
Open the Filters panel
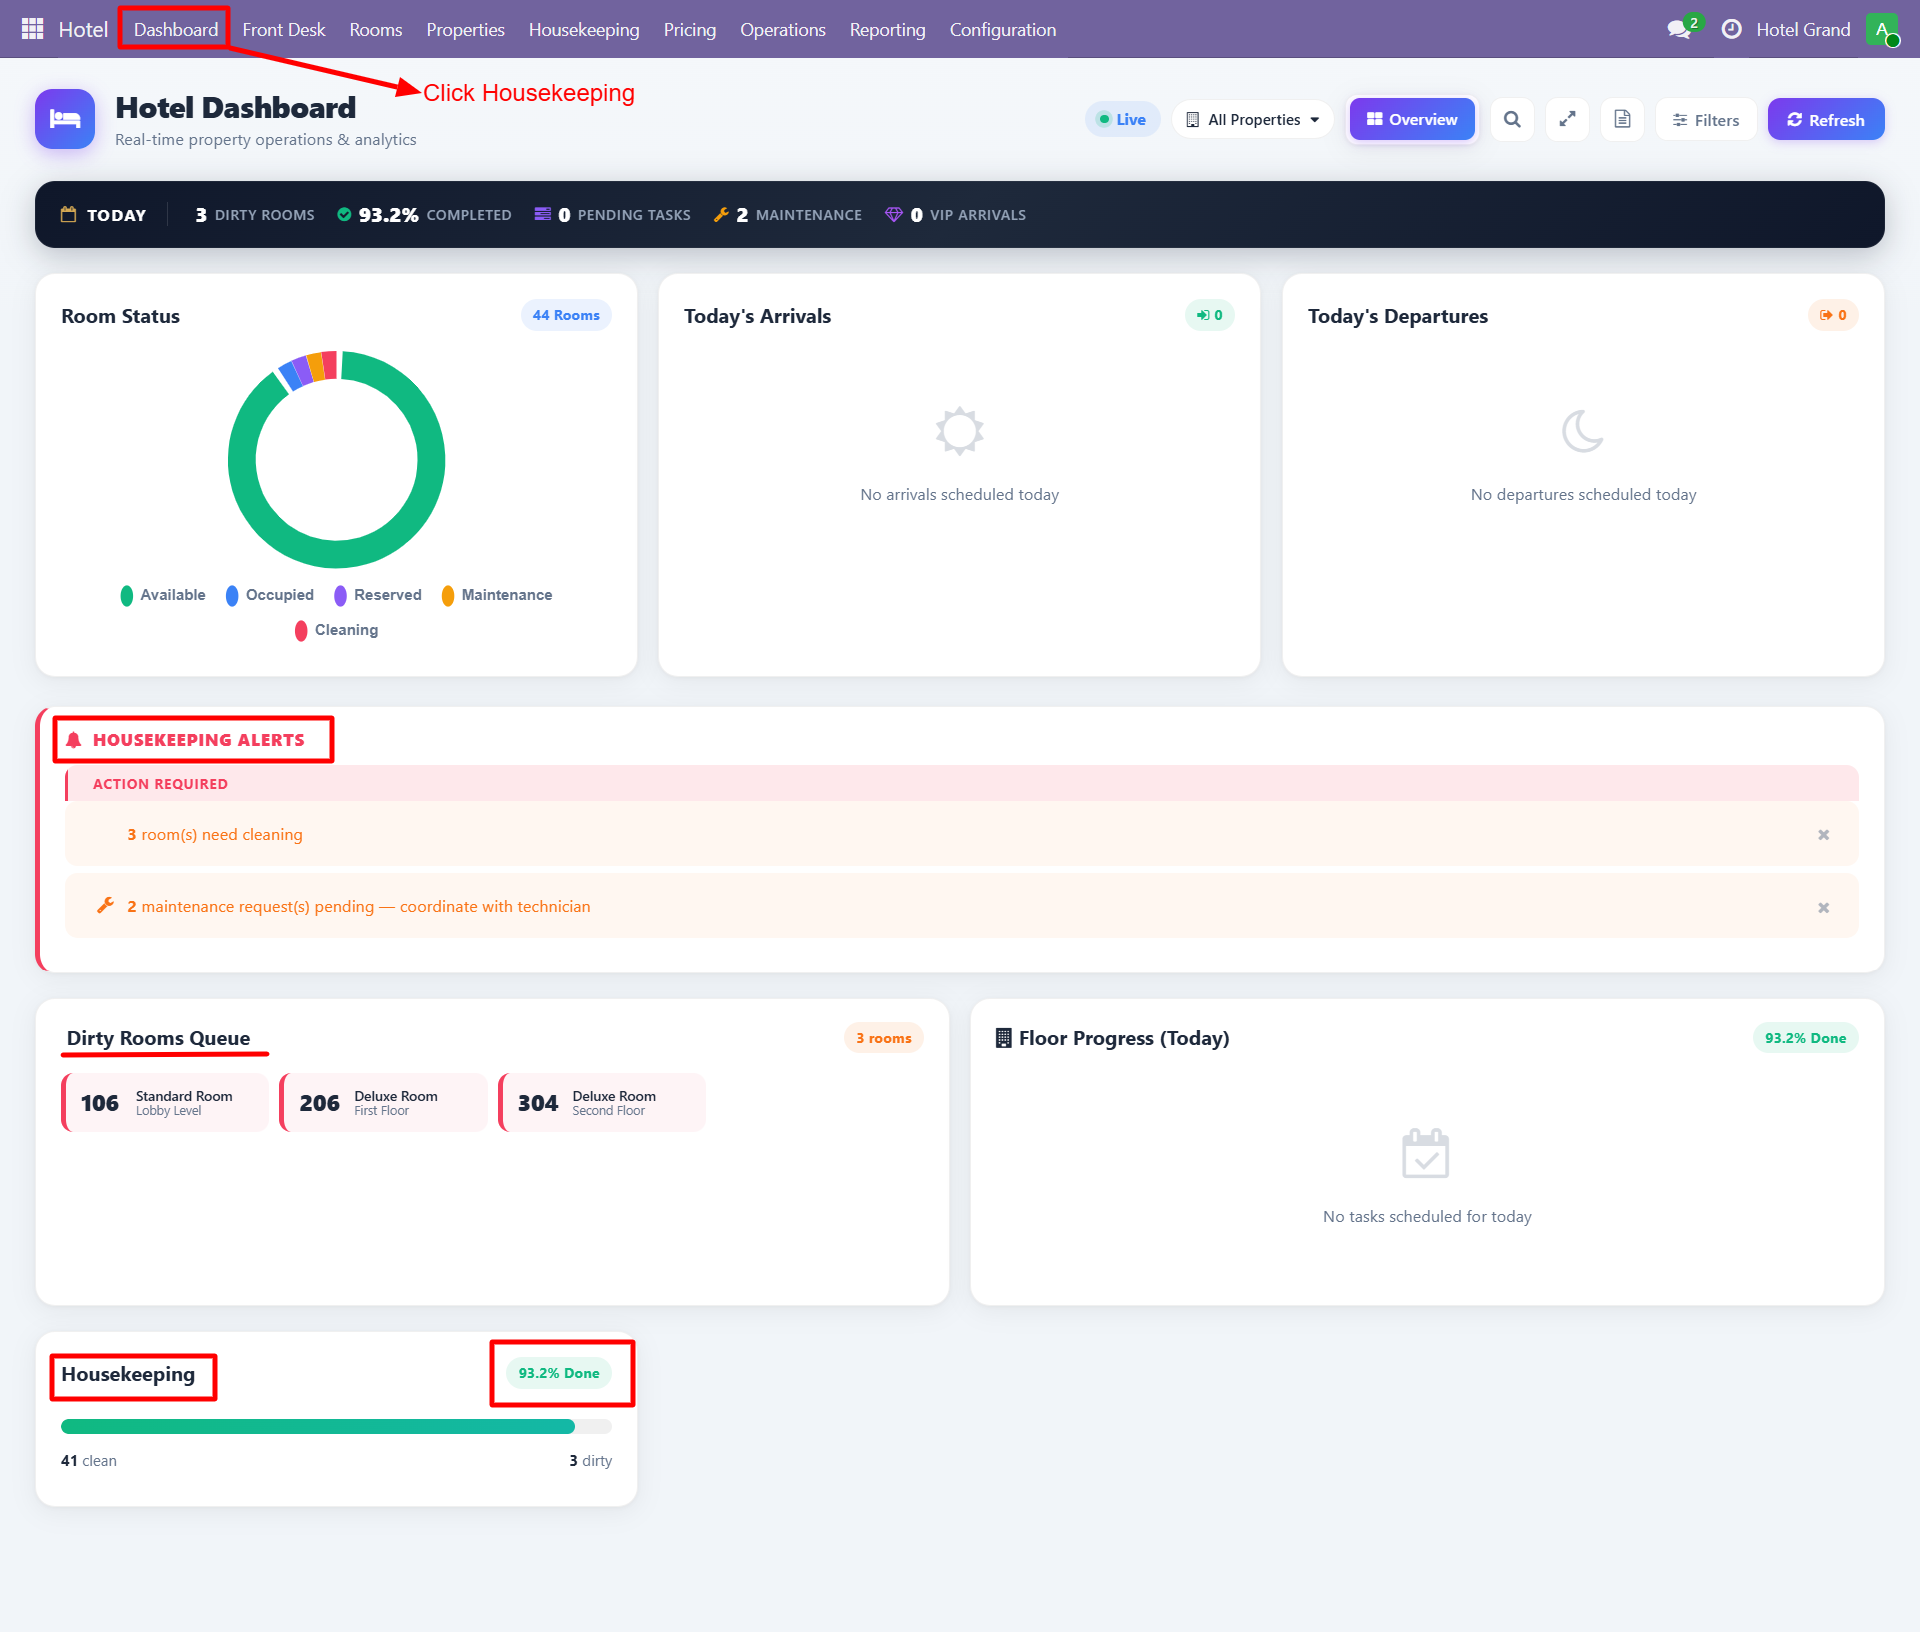click(1706, 119)
